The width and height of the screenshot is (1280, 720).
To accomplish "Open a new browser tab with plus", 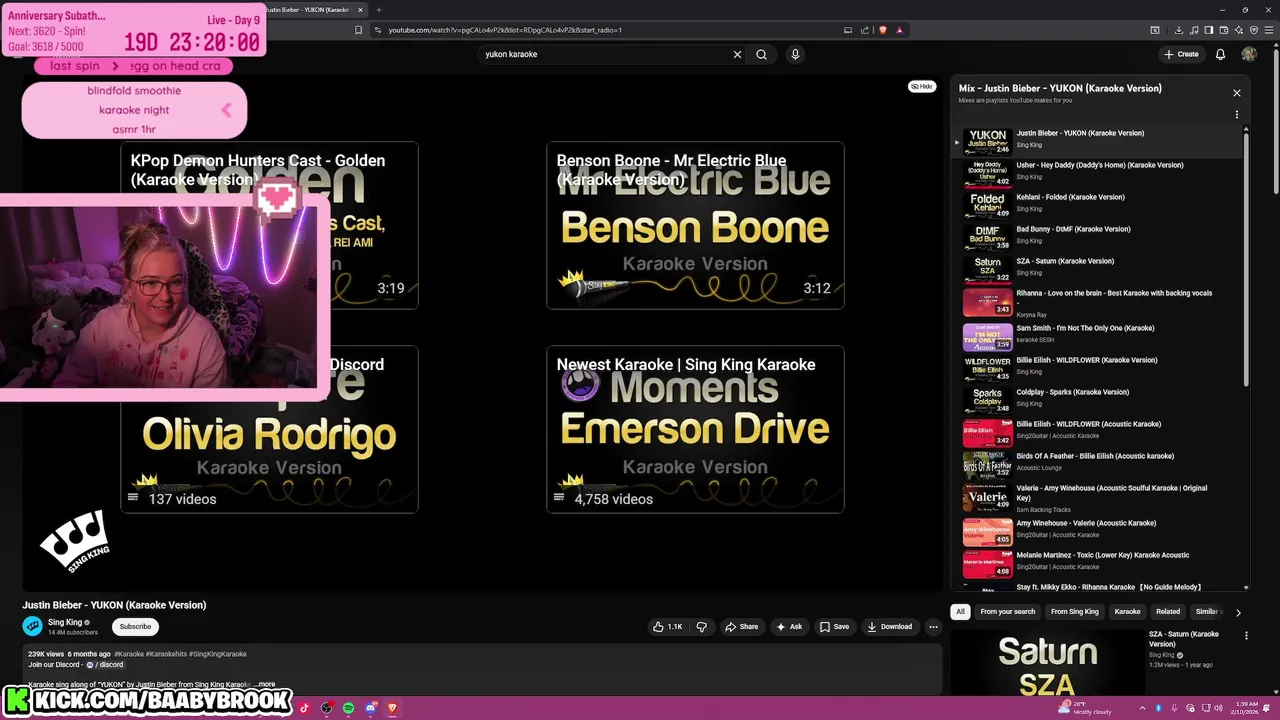I will 379,9.
